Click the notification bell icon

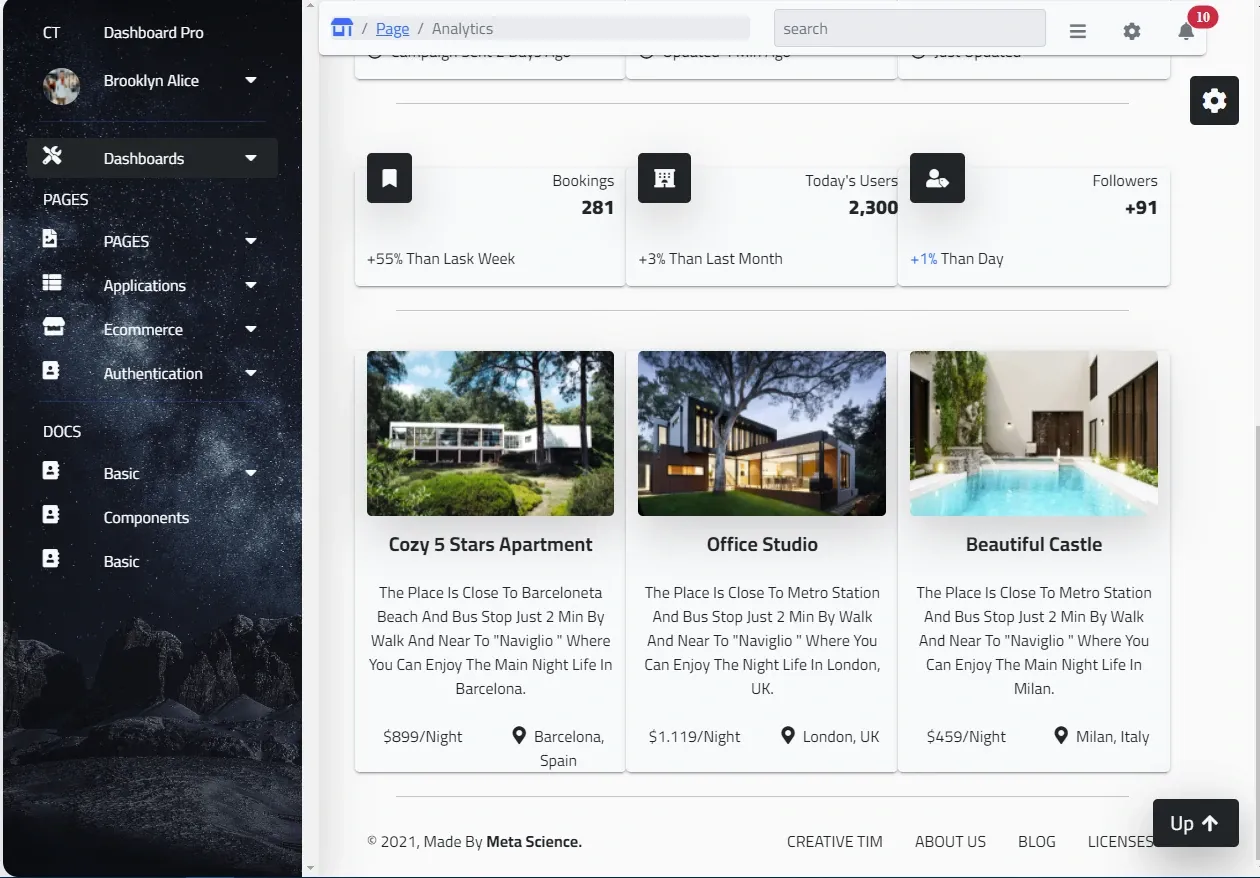1186,31
